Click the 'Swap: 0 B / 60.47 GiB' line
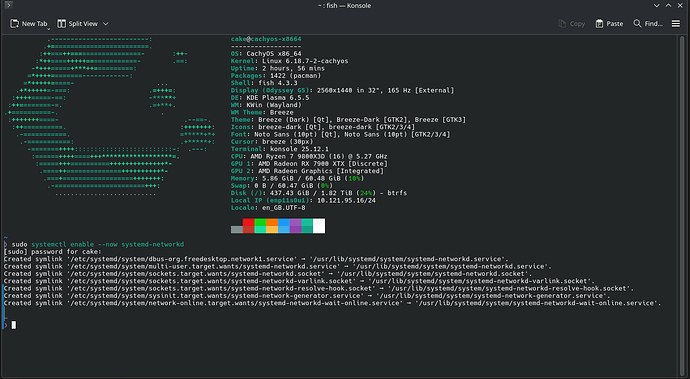Image resolution: width=690 pixels, height=379 pixels. [282, 186]
